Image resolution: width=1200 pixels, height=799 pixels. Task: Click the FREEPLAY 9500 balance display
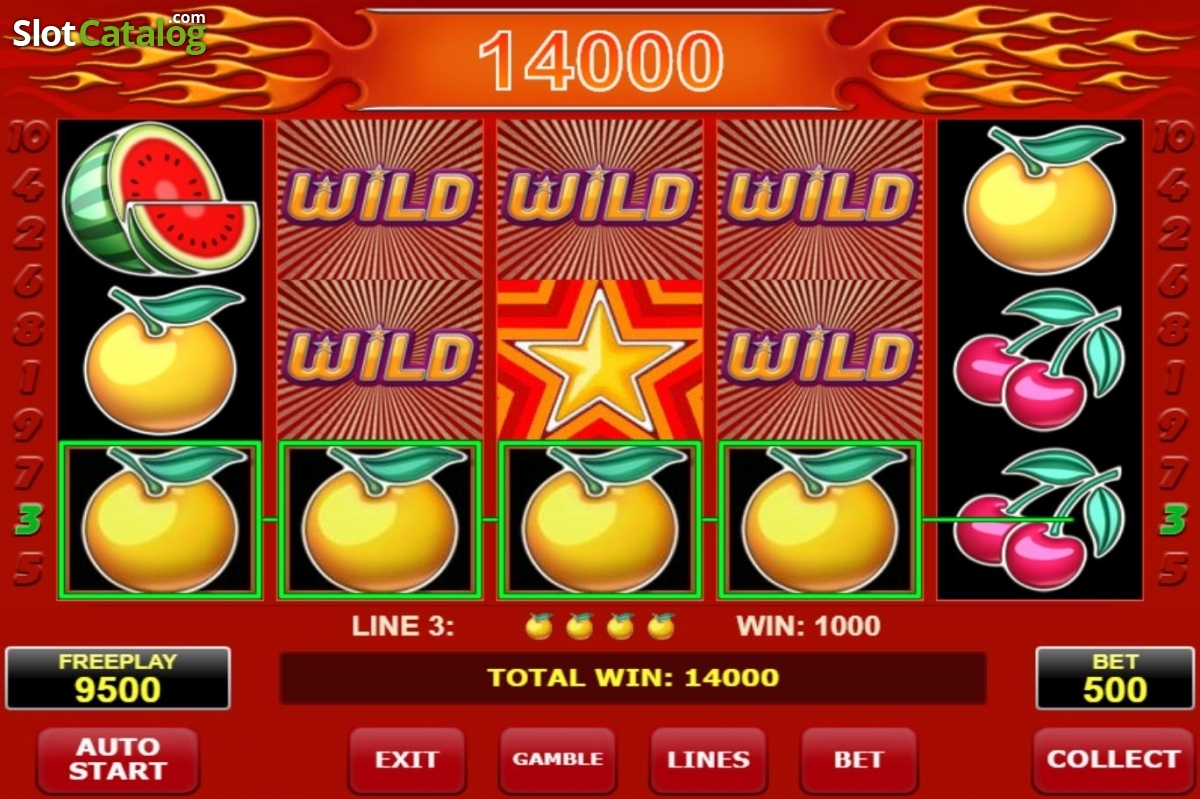pos(118,678)
